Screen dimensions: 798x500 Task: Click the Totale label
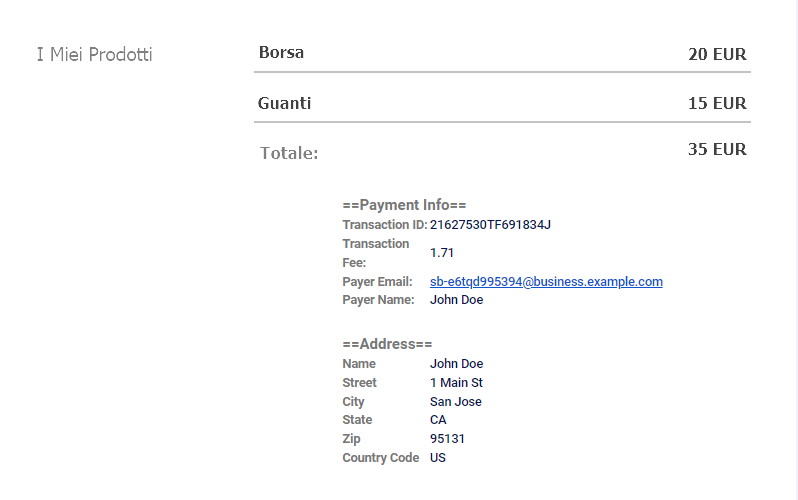click(289, 153)
